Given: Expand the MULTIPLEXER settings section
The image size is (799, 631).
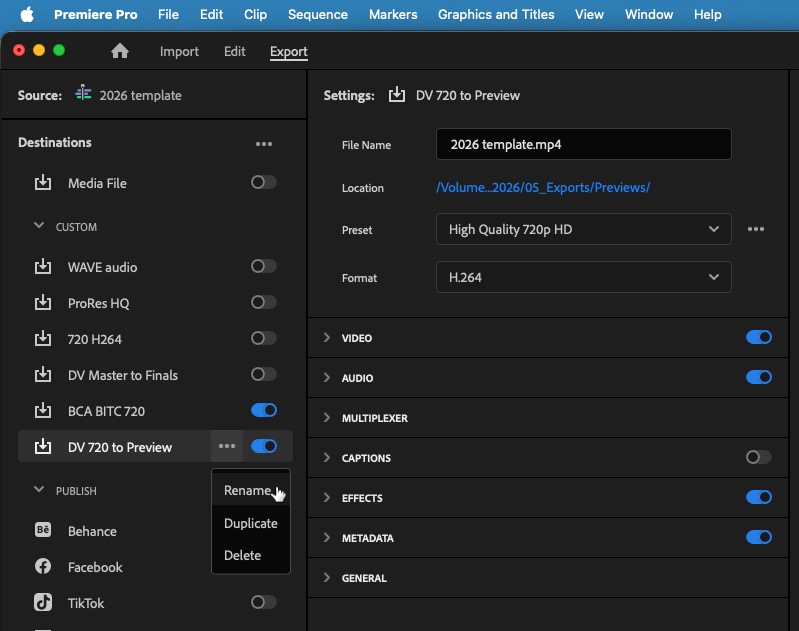Looking at the screenshot, I should [327, 417].
